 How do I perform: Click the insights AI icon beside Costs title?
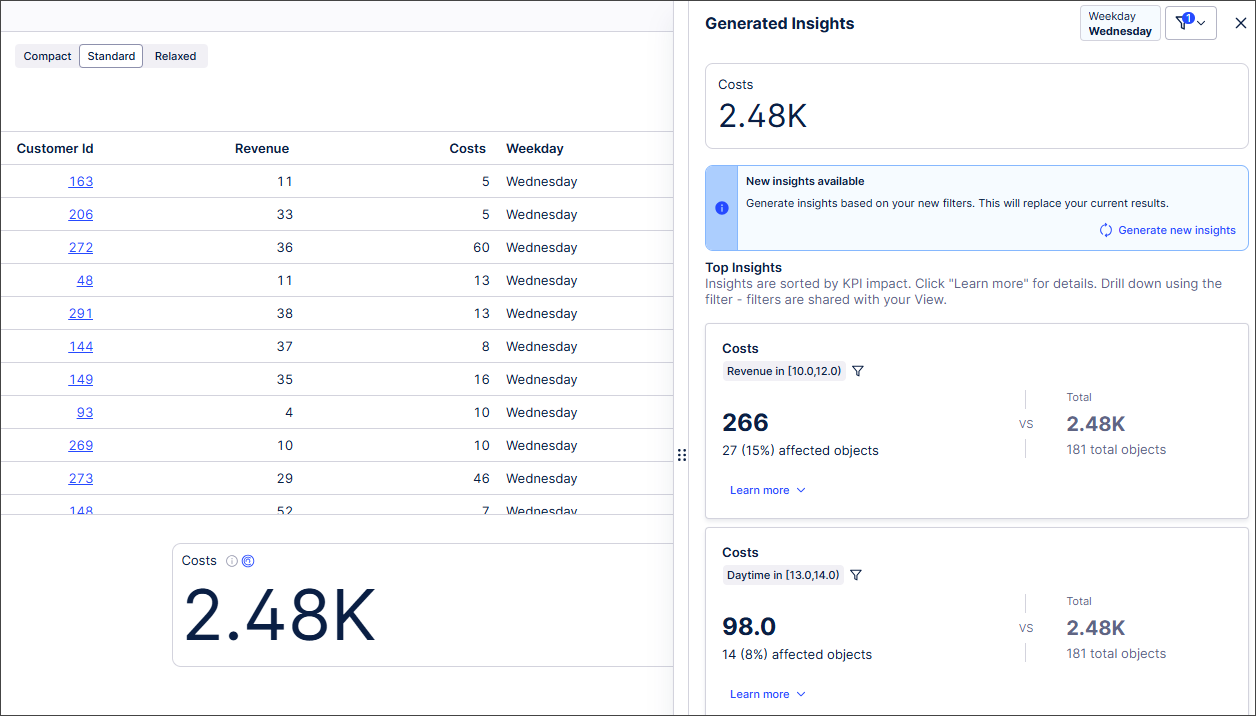(247, 561)
